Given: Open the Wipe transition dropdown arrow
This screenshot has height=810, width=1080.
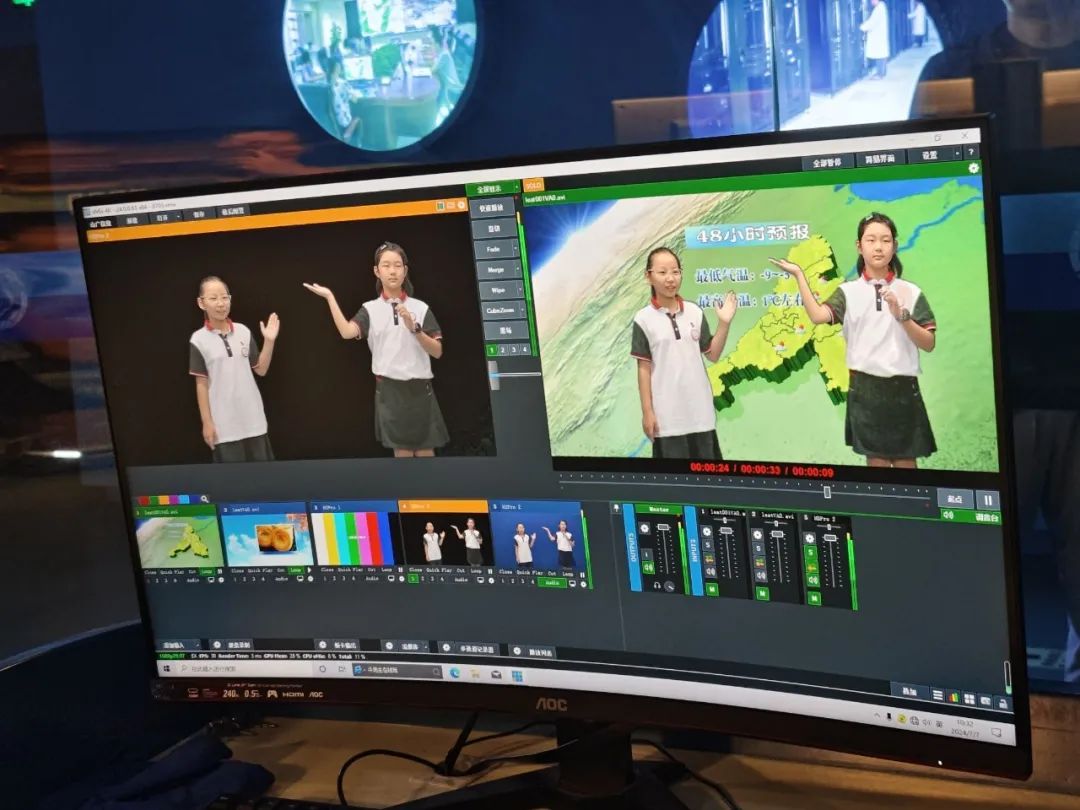Looking at the screenshot, I should pos(519,290).
